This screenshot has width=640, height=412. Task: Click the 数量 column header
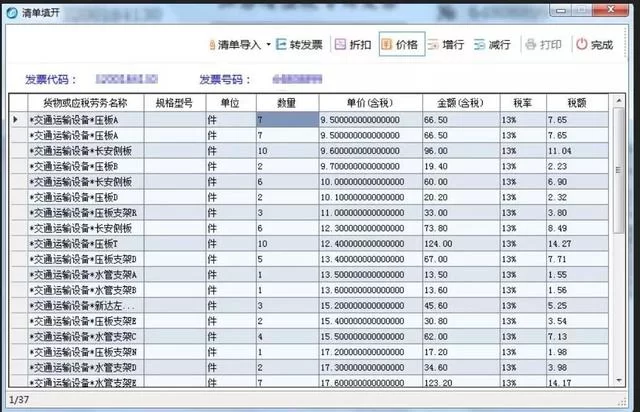[x=286, y=103]
